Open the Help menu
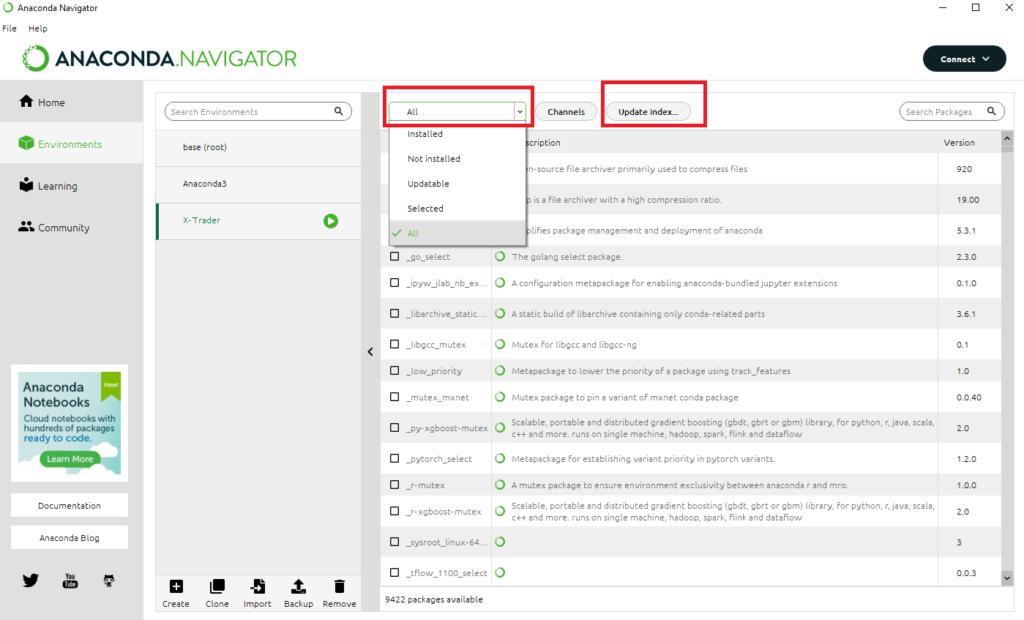 tap(38, 28)
